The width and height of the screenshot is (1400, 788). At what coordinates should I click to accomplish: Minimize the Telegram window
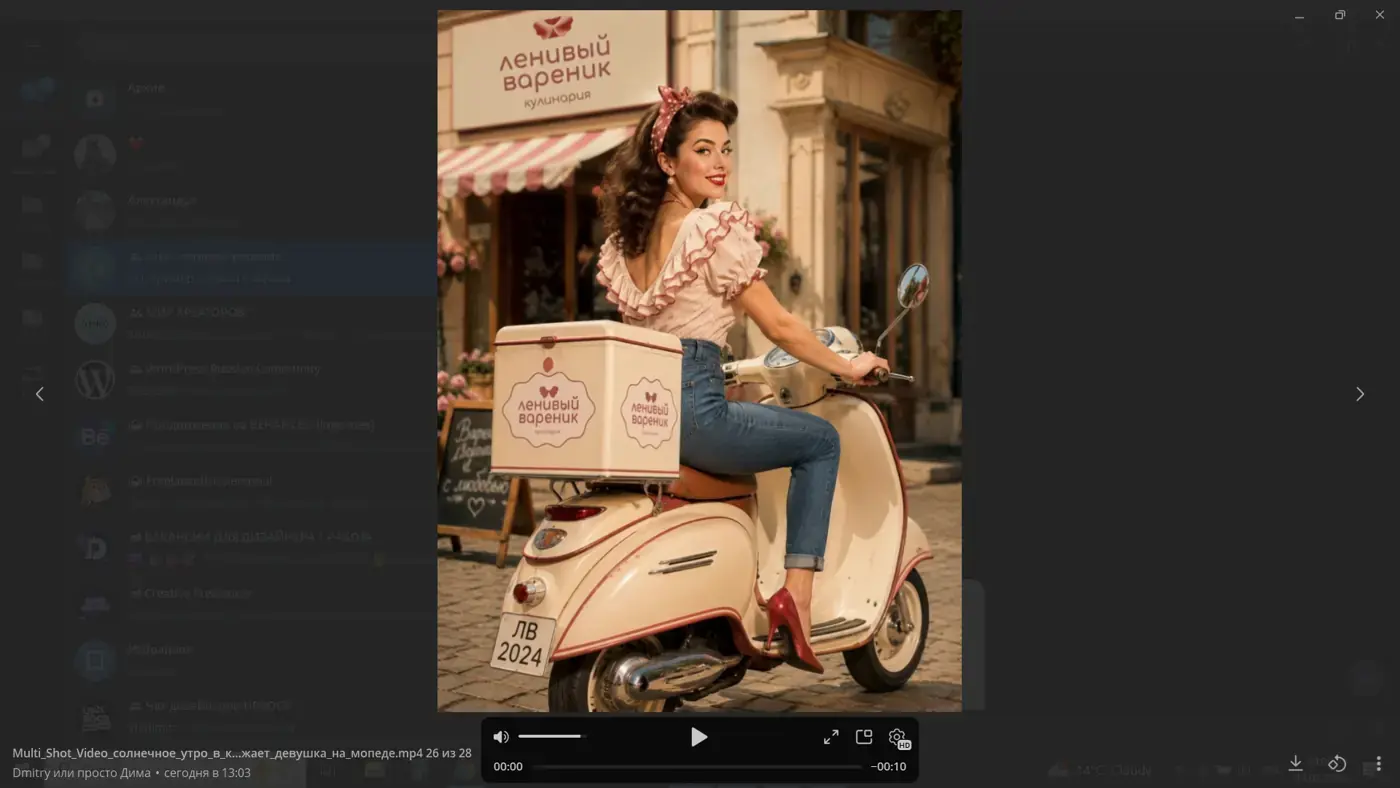point(1299,15)
